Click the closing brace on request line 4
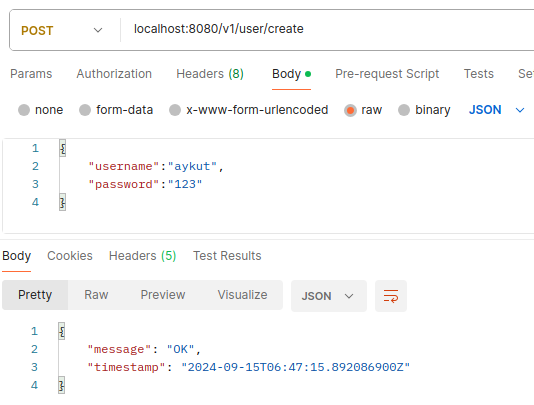534x405 pixels. [x=62, y=202]
